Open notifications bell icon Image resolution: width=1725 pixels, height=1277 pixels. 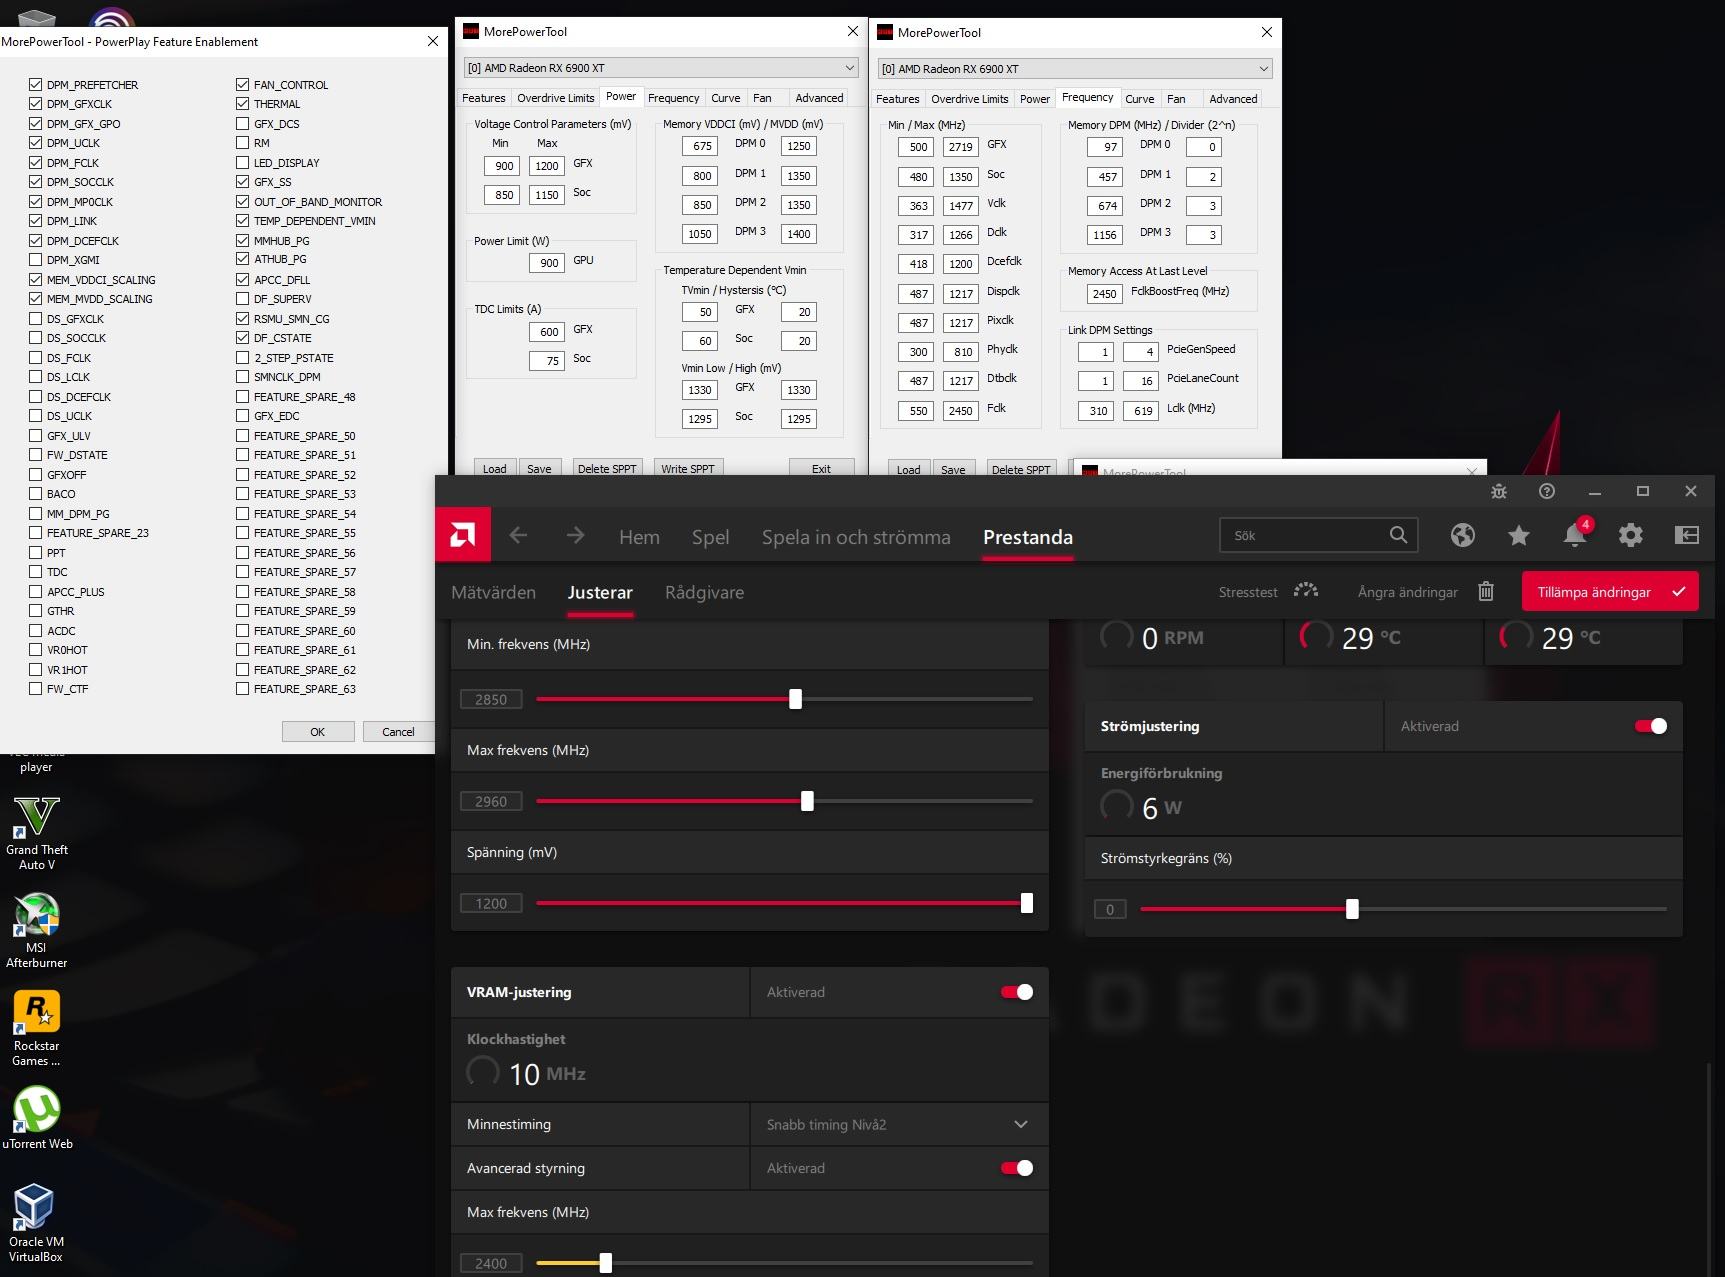(1575, 535)
